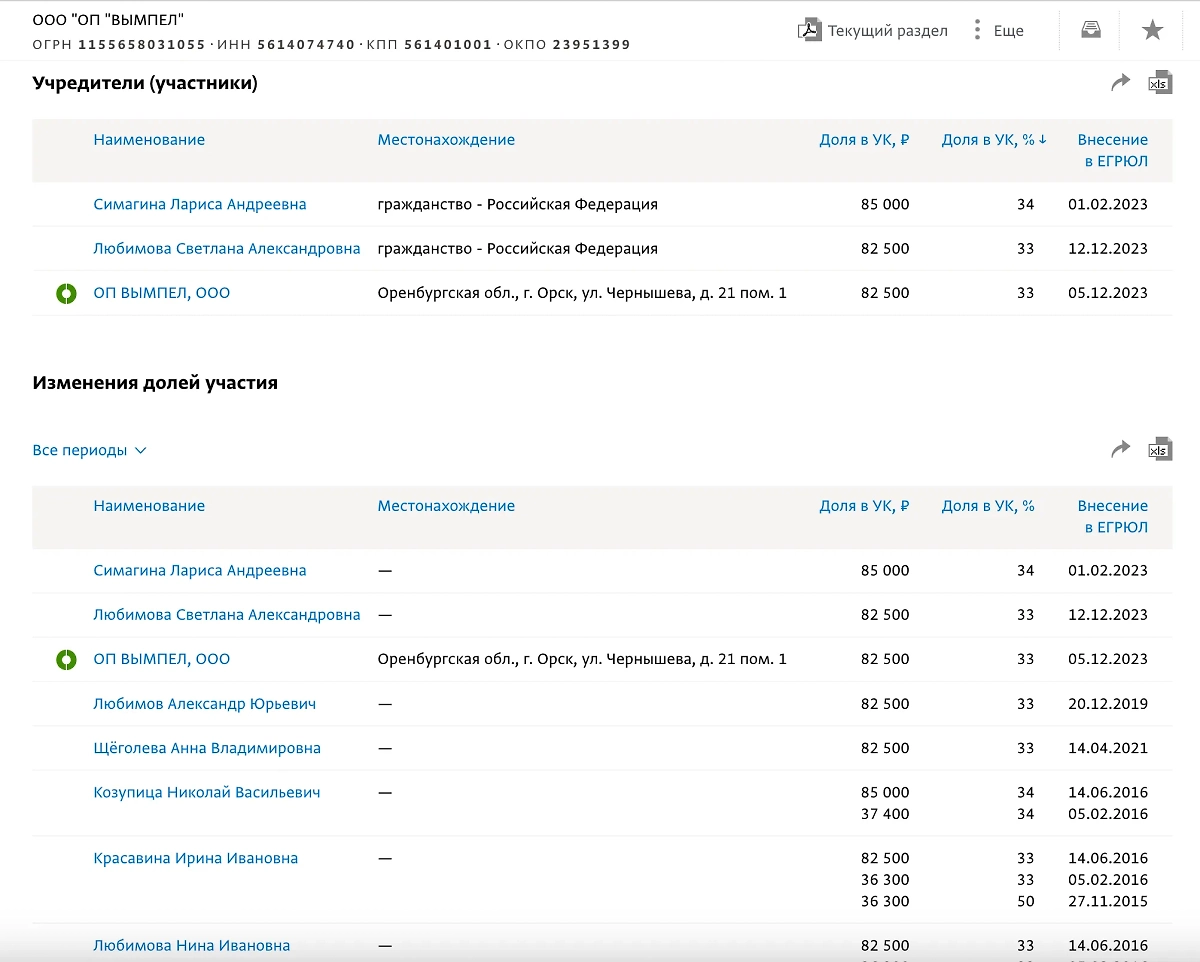Click the share arrow above Изменения долей participation table
Screen dimensions: 1200x962
pyautogui.click(x=1120, y=449)
